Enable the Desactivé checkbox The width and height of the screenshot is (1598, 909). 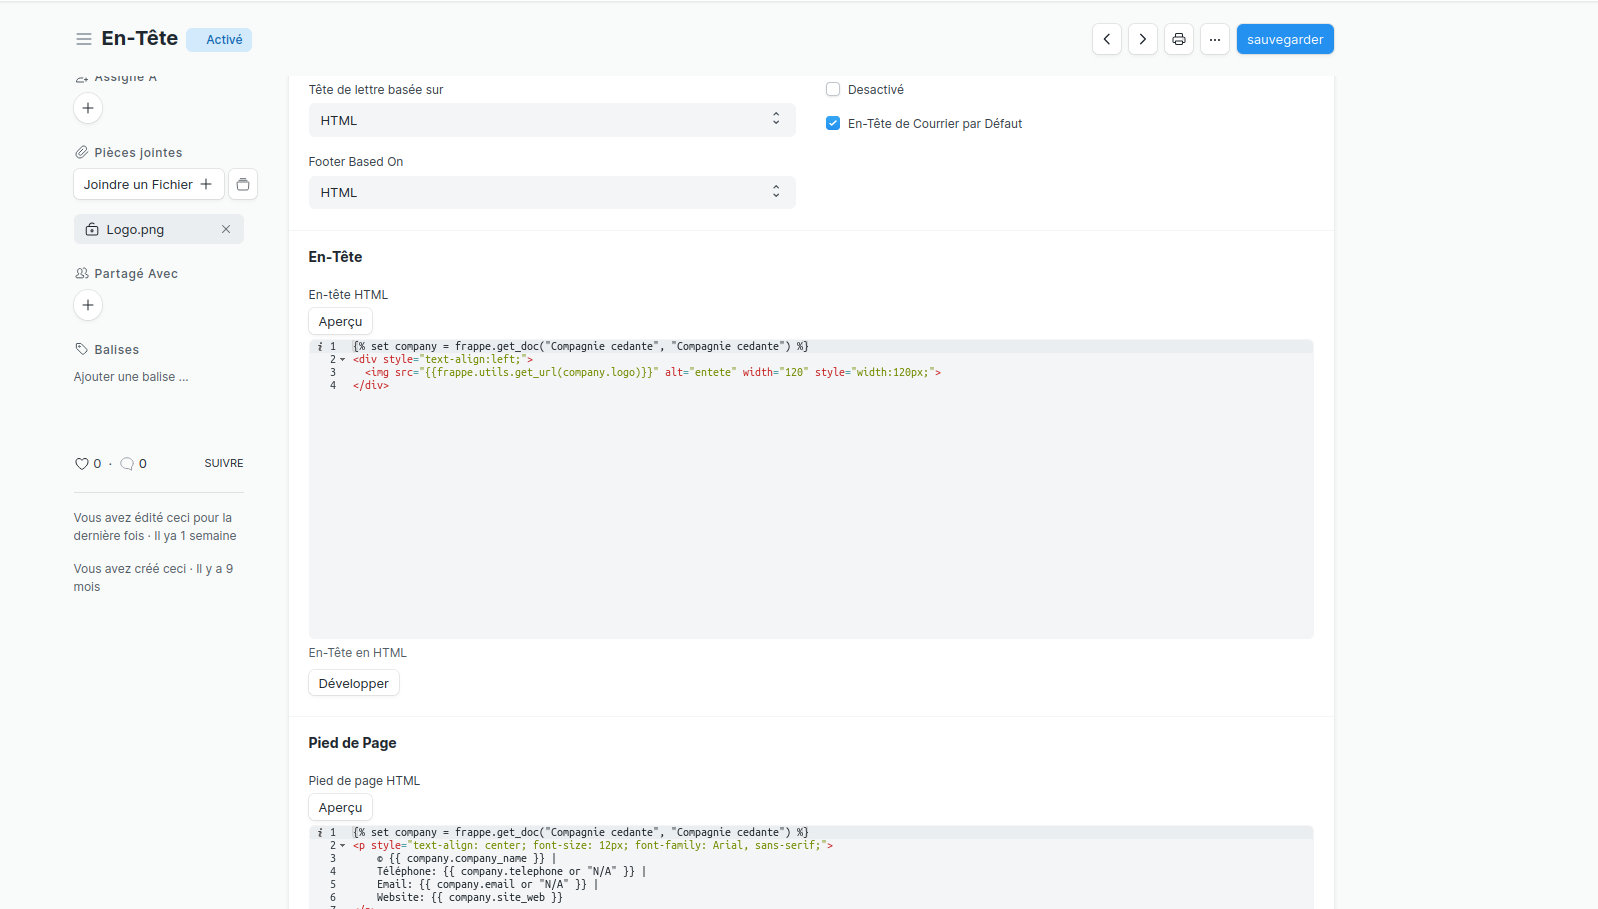pyautogui.click(x=833, y=89)
